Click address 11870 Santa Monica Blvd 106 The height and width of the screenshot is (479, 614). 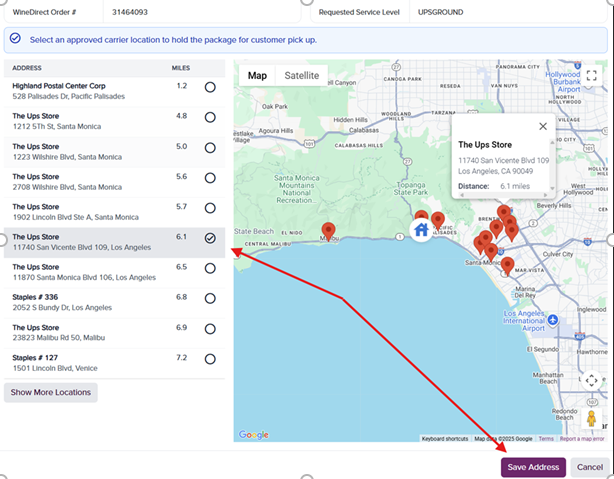tap(84, 278)
